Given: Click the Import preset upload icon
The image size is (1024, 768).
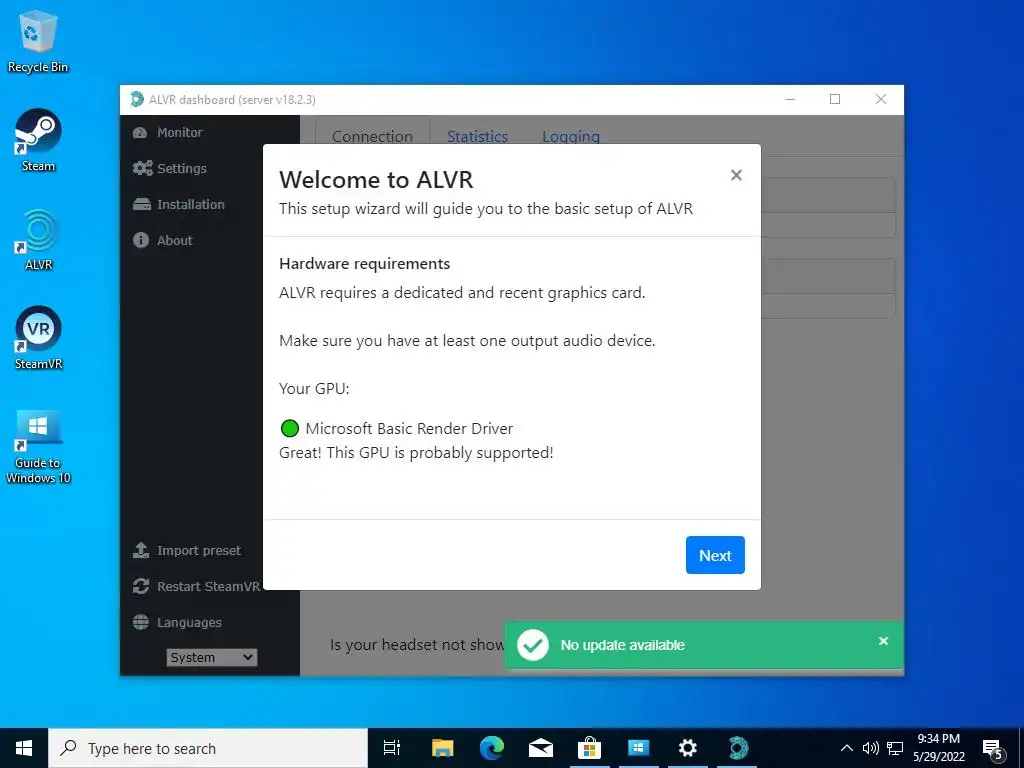Looking at the screenshot, I should point(141,551).
